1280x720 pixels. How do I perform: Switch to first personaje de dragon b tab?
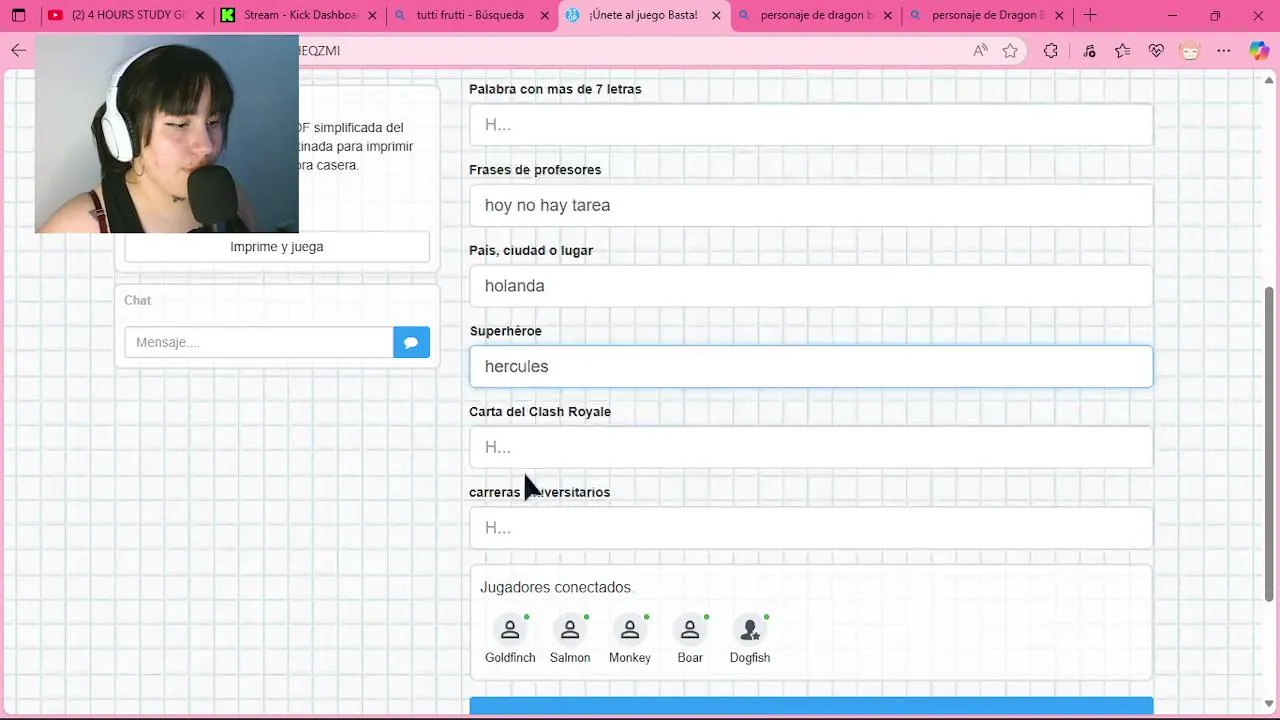click(815, 15)
